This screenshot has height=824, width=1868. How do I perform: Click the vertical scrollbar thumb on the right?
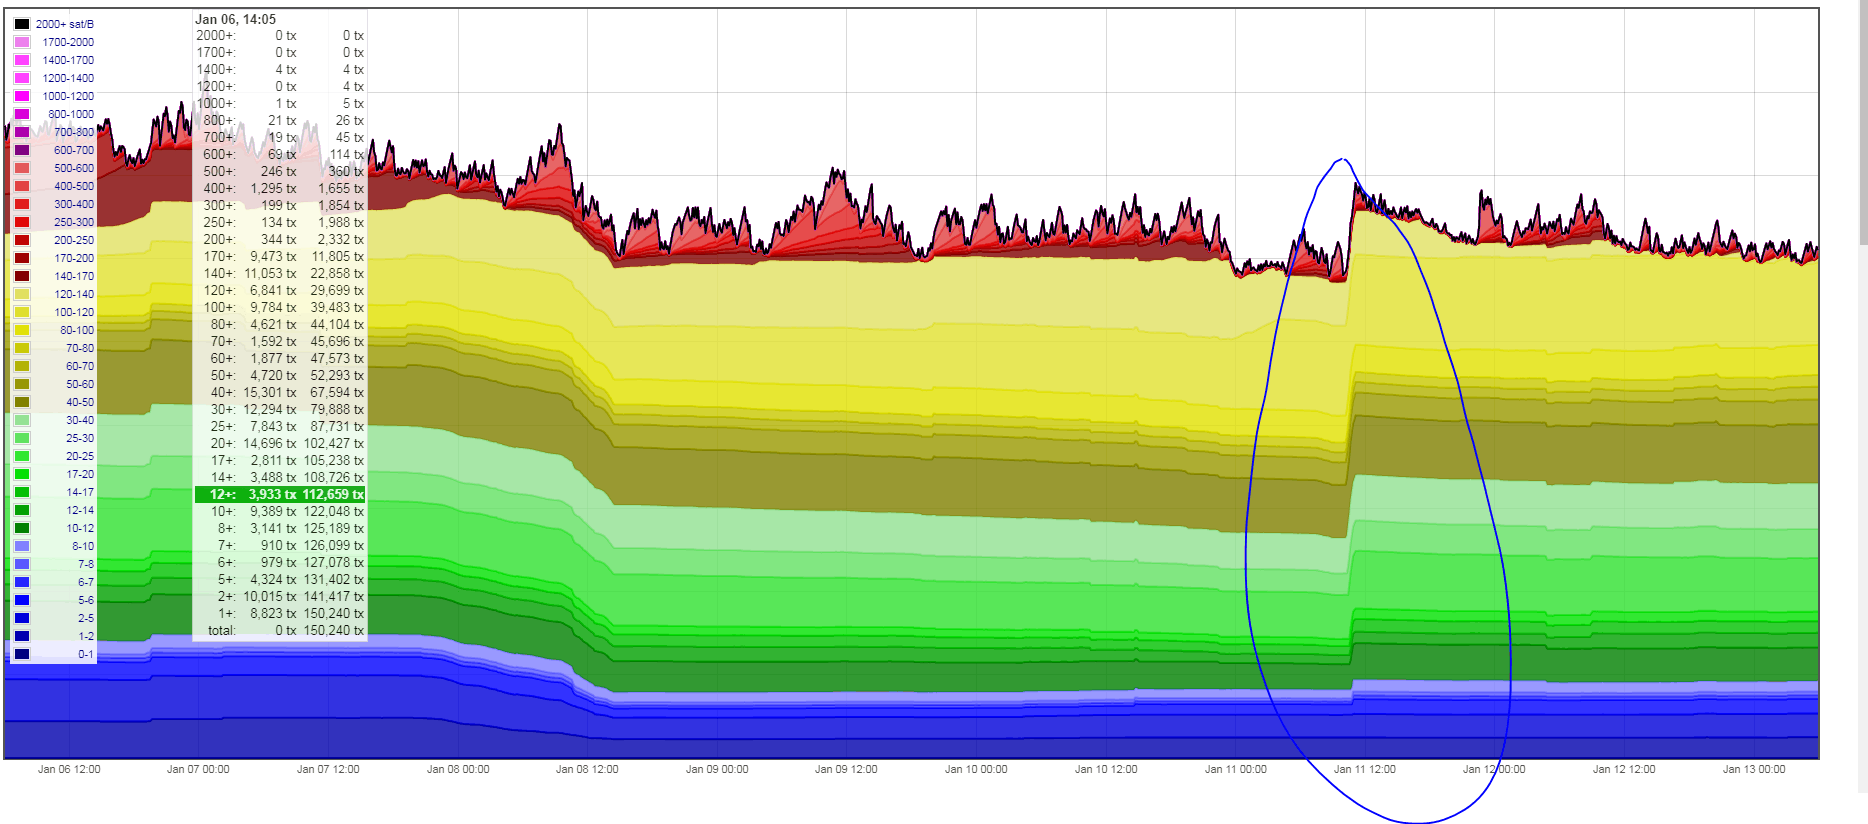(1862, 122)
